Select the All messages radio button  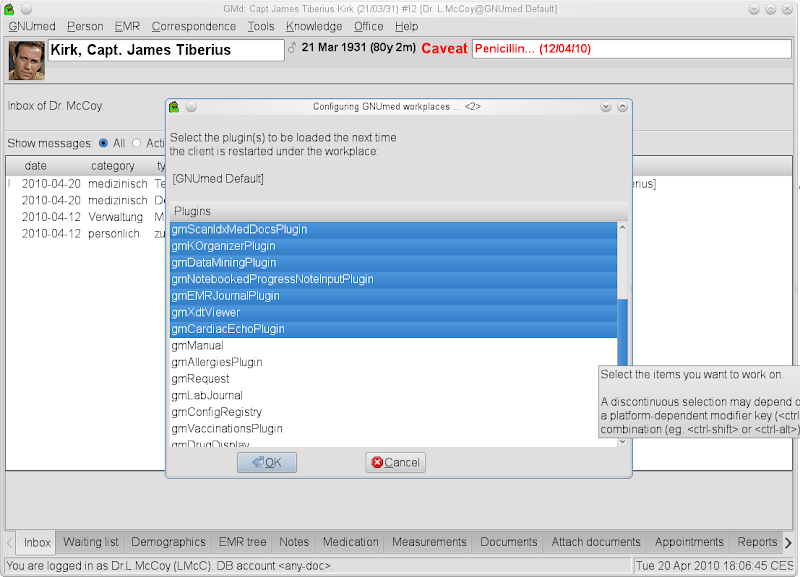[104, 143]
